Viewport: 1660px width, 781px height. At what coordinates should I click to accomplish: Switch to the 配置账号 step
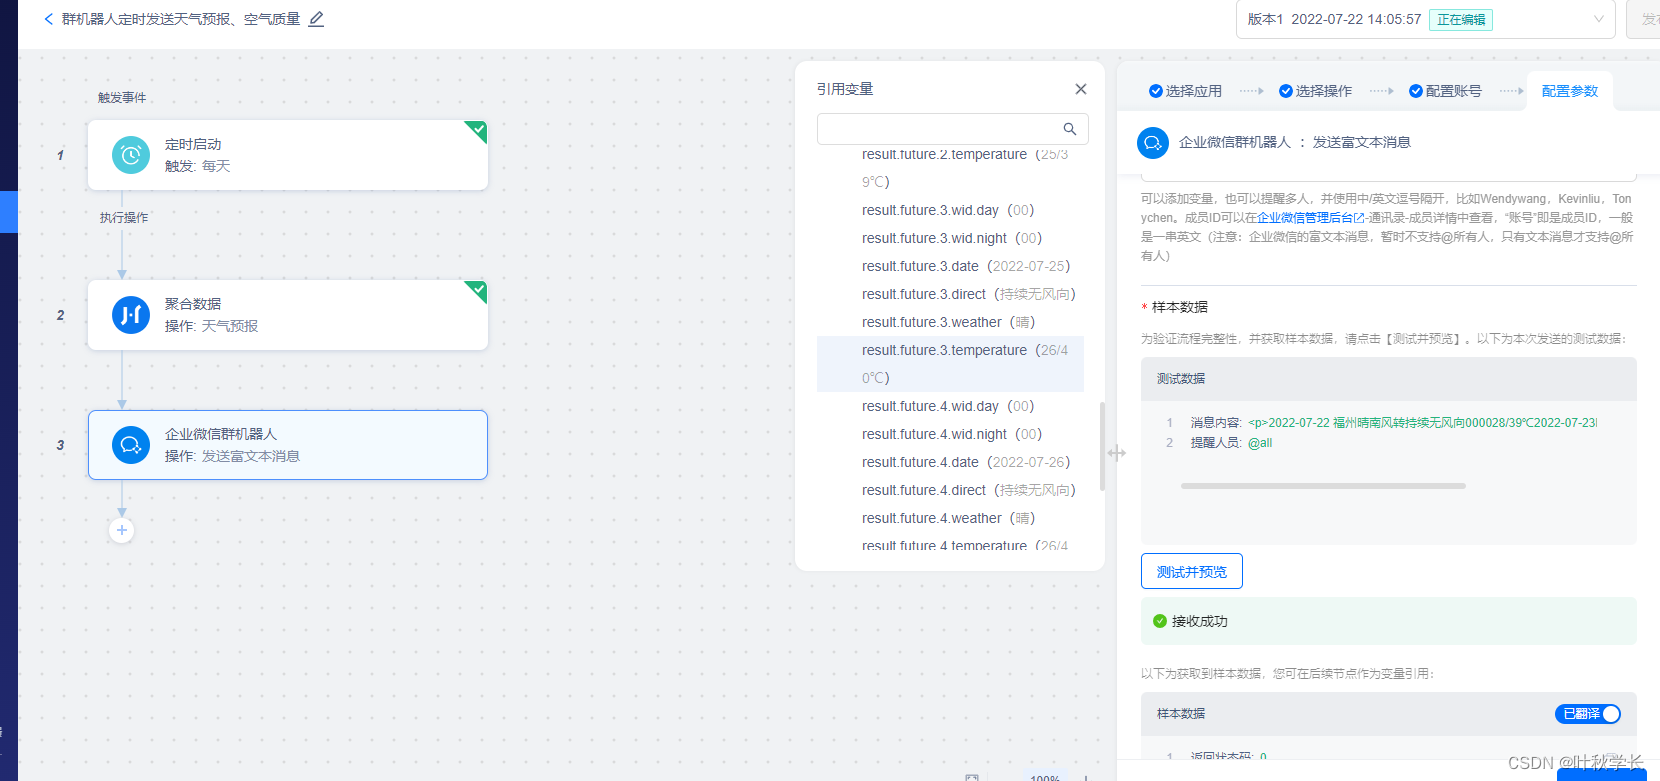1445,91
